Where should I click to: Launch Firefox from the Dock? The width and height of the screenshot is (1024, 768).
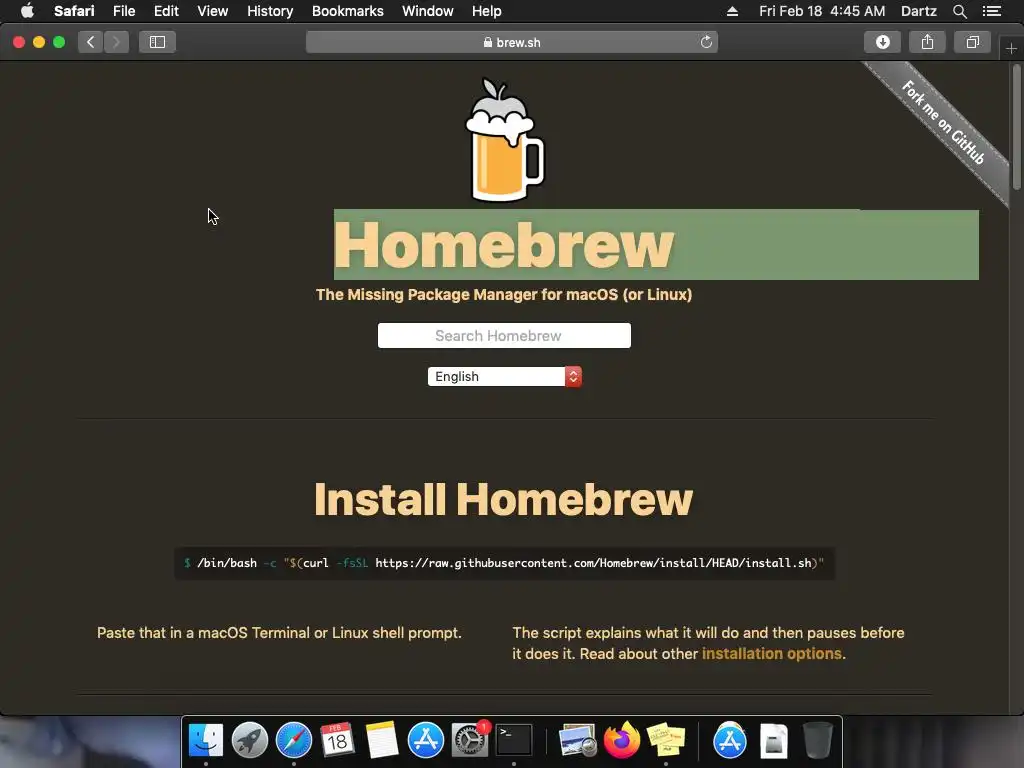click(x=622, y=741)
